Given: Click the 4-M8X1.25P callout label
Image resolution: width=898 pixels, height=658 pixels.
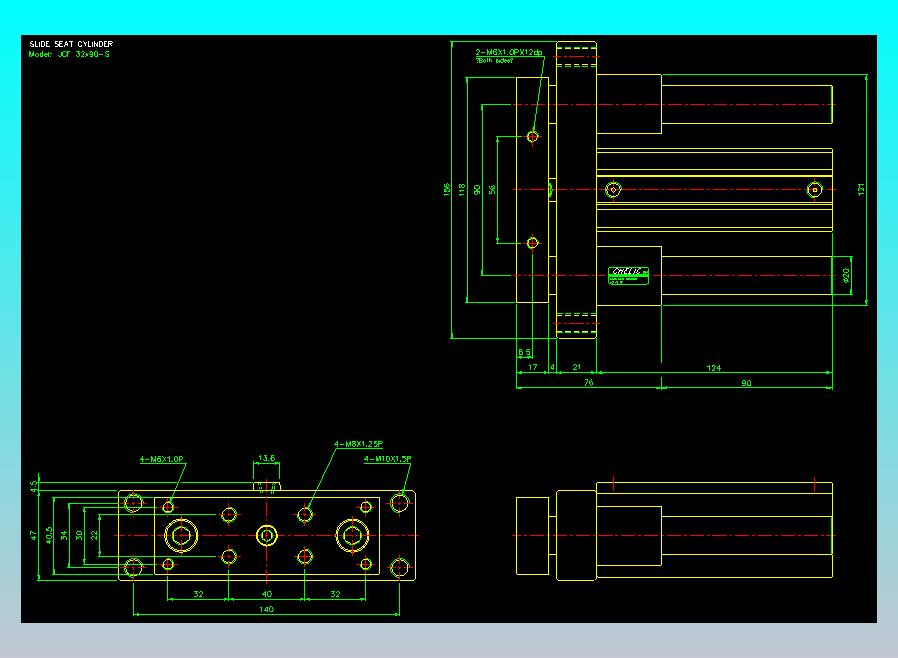Looking at the screenshot, I should (x=359, y=444).
